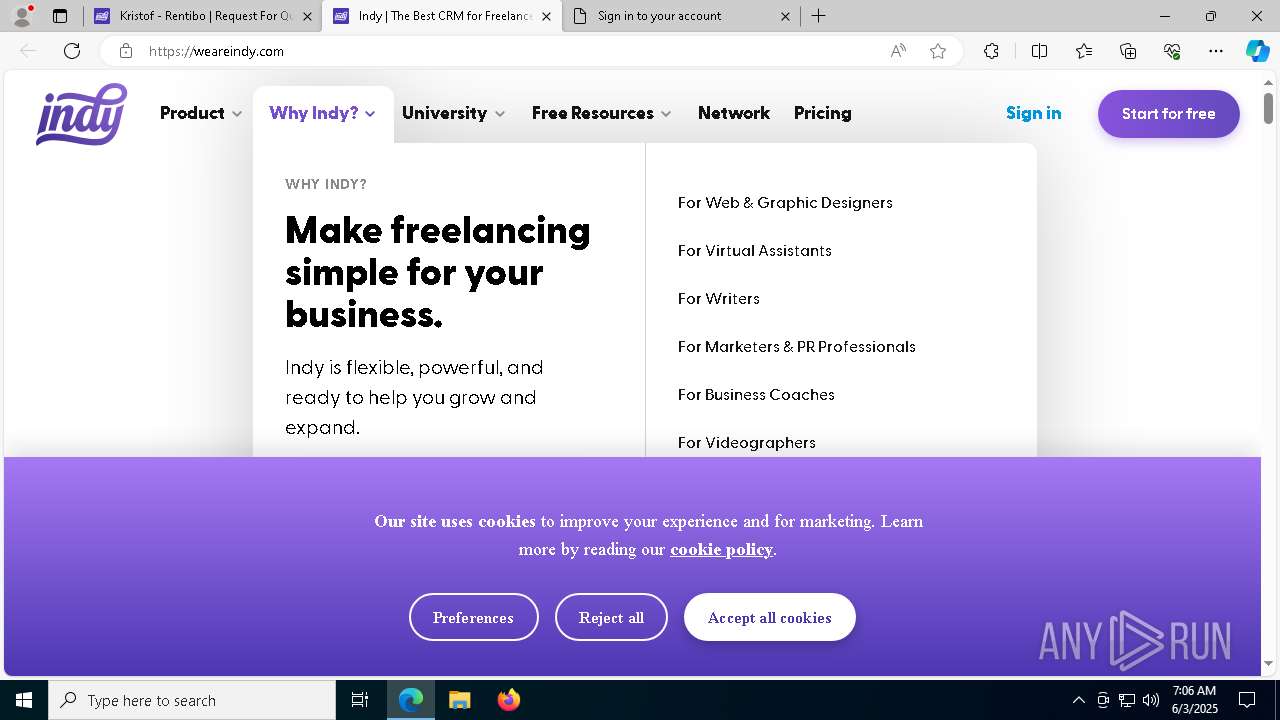Screen dimensions: 1280x720
Task: Click the taskbar clock and date
Action: tap(1194, 700)
